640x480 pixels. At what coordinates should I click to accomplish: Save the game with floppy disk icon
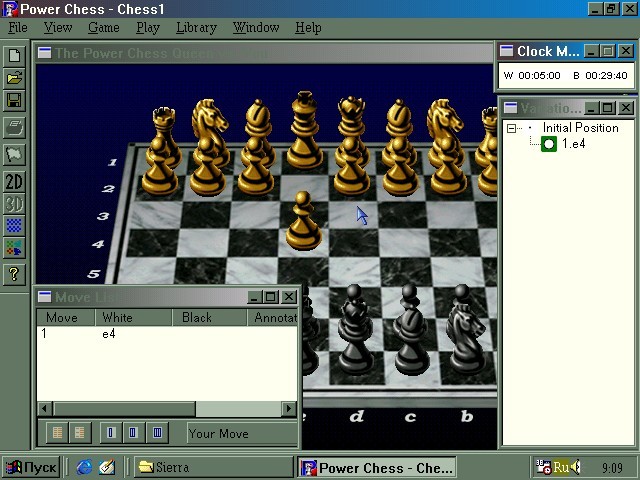pyautogui.click(x=14, y=100)
